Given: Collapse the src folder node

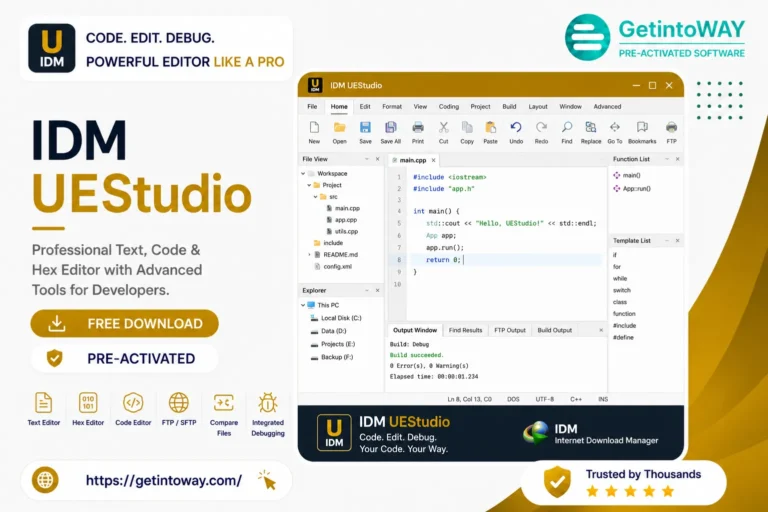Looking at the screenshot, I should pos(315,196).
